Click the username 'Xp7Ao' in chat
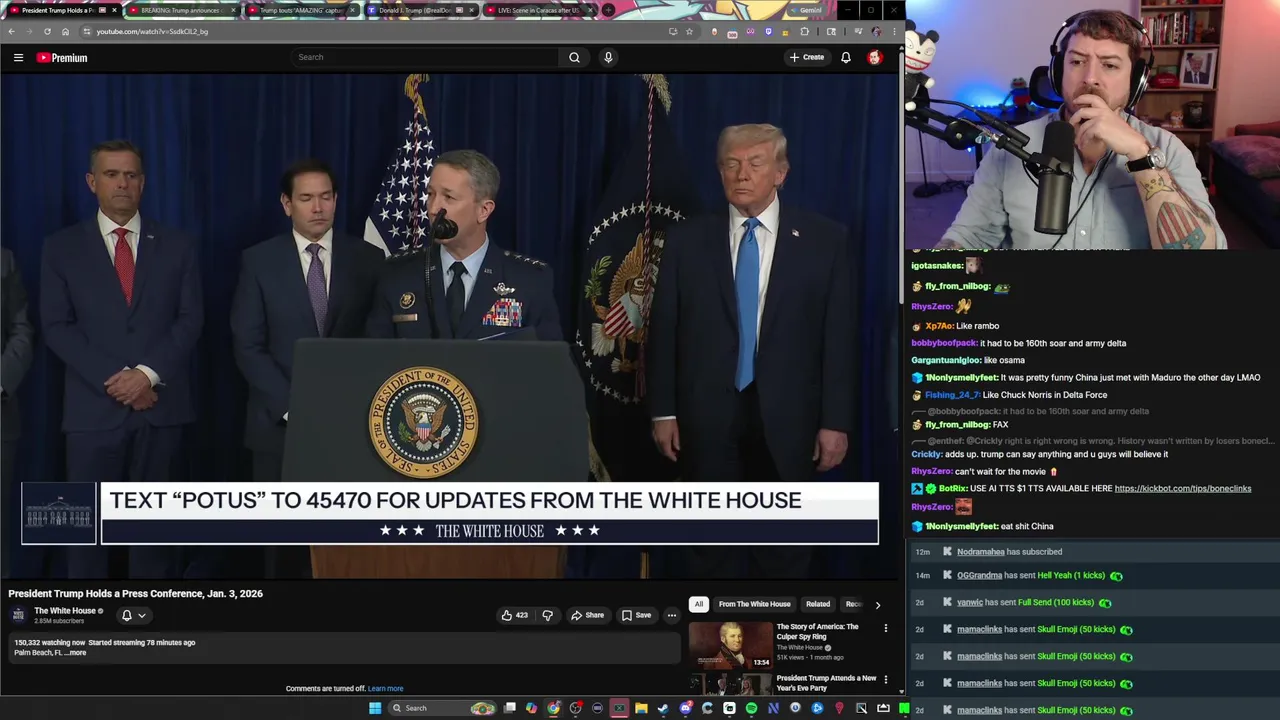This screenshot has height=720, width=1280. [x=939, y=326]
